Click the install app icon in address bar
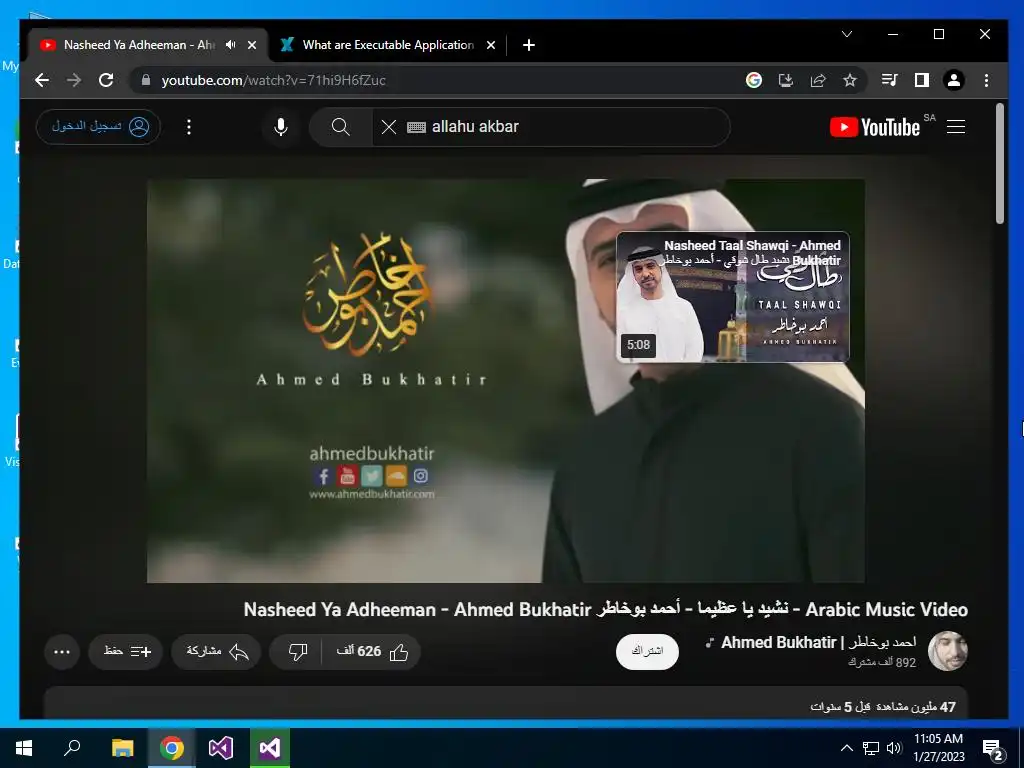The image size is (1024, 768). point(786,80)
